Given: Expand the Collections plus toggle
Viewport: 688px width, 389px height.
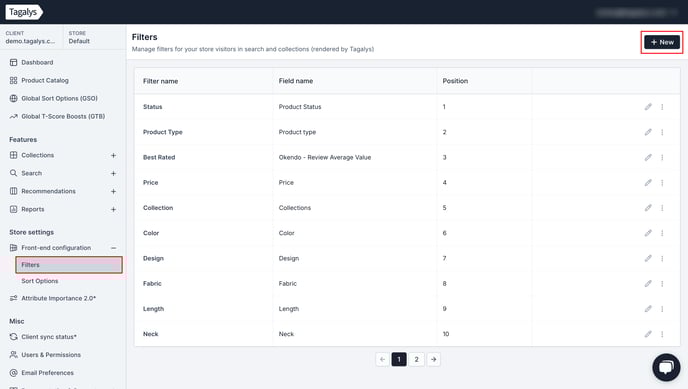Looking at the screenshot, I should 113,155.
